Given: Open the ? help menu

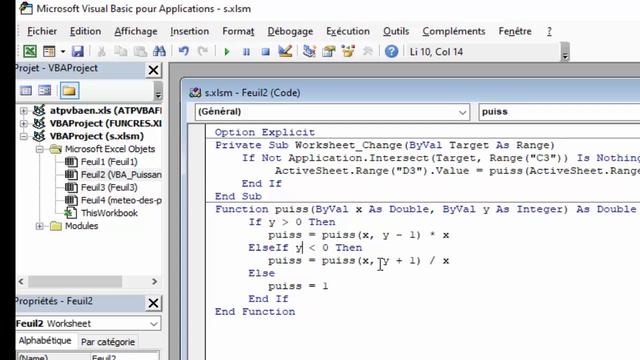Looking at the screenshot, I should pyautogui.click(x=549, y=31).
